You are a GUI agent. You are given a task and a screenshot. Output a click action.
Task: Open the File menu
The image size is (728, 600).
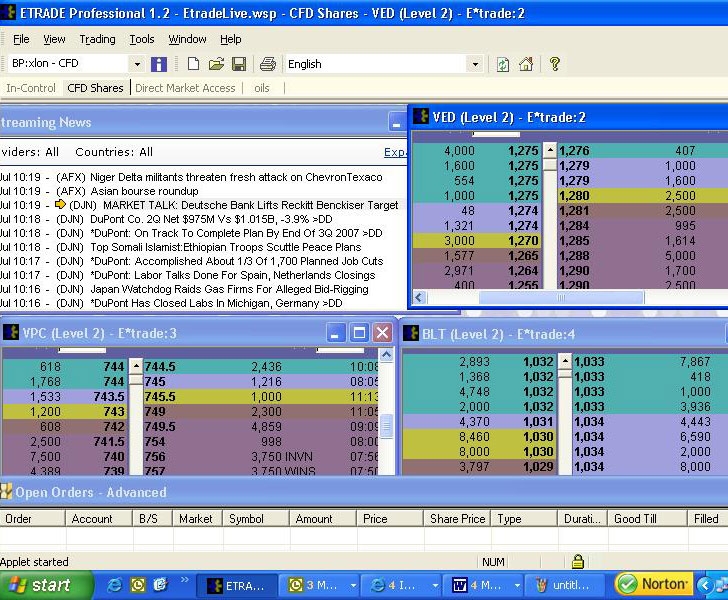point(21,39)
